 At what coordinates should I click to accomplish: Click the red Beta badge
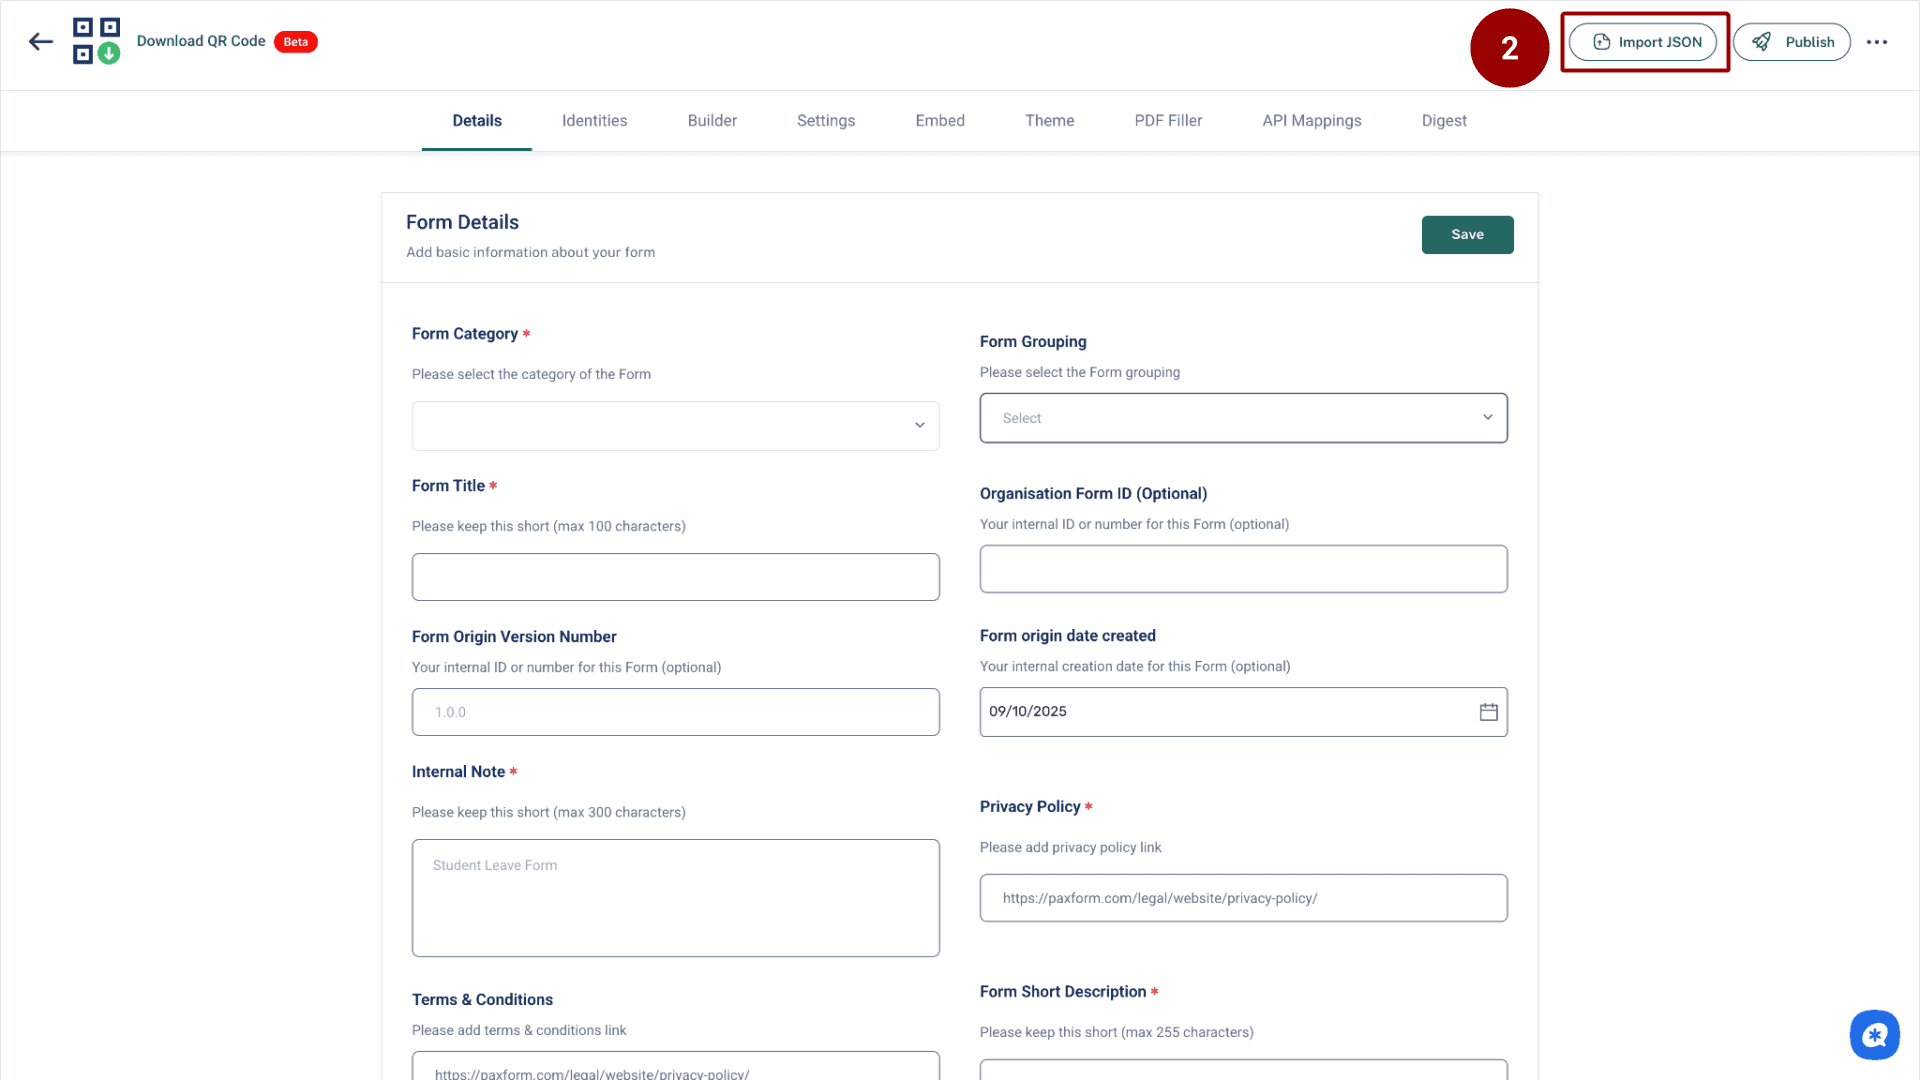(x=295, y=42)
